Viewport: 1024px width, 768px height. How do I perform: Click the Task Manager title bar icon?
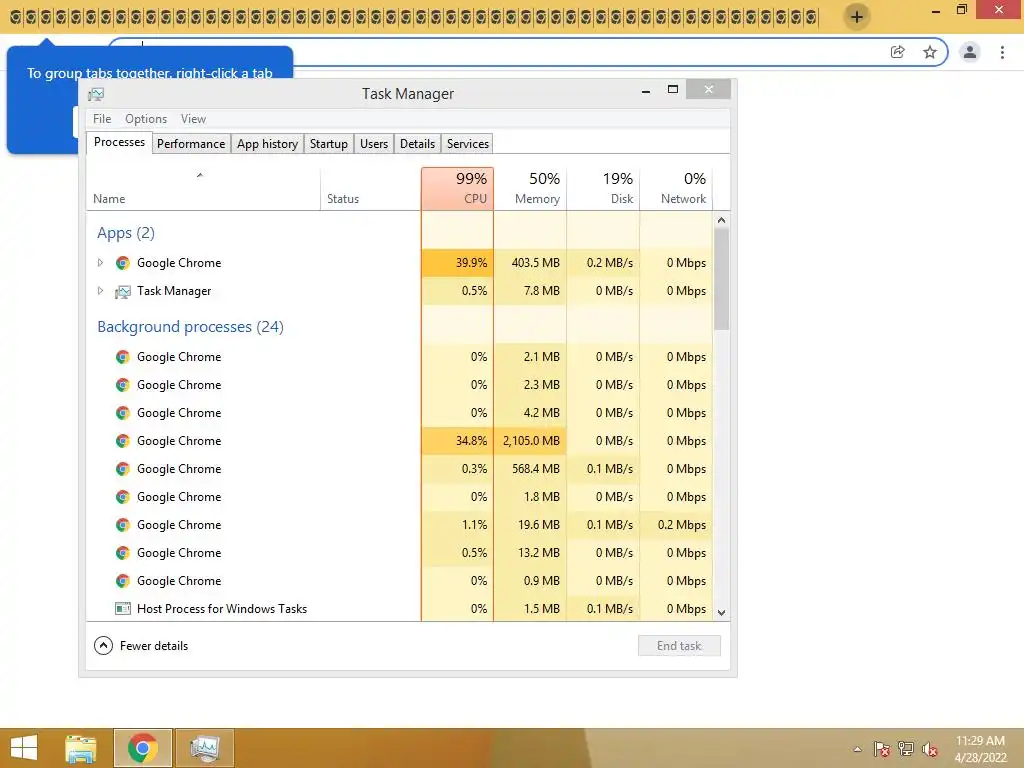[x=96, y=95]
